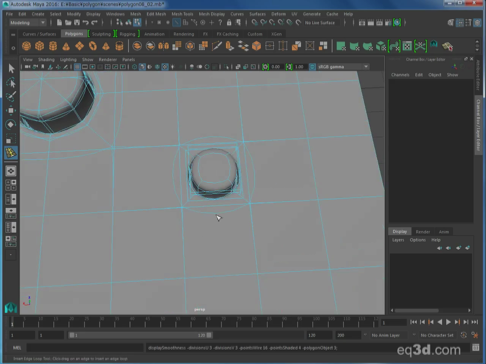Go to end of playback range

tap(475, 322)
